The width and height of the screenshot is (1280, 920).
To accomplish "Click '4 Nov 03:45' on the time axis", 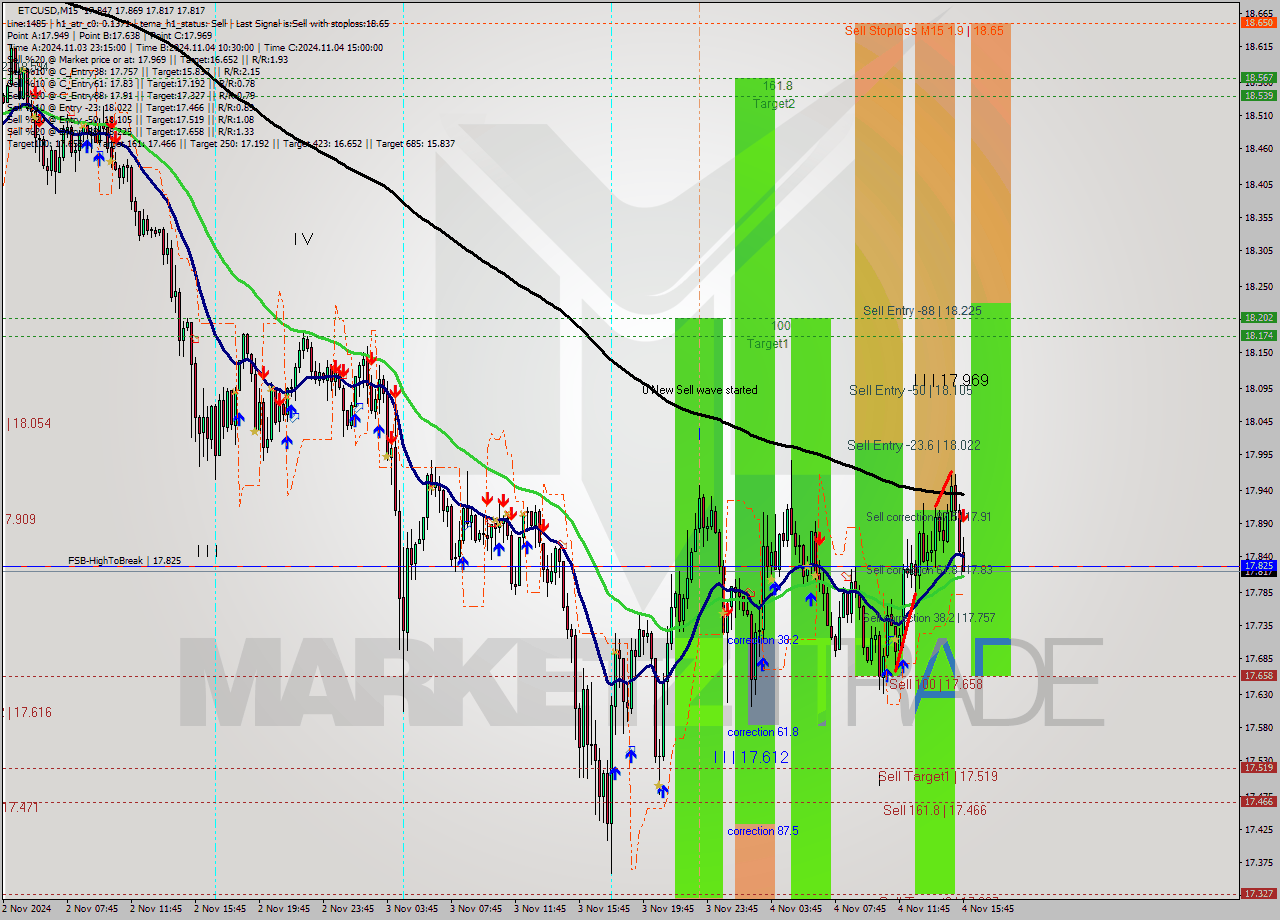I will point(796,909).
